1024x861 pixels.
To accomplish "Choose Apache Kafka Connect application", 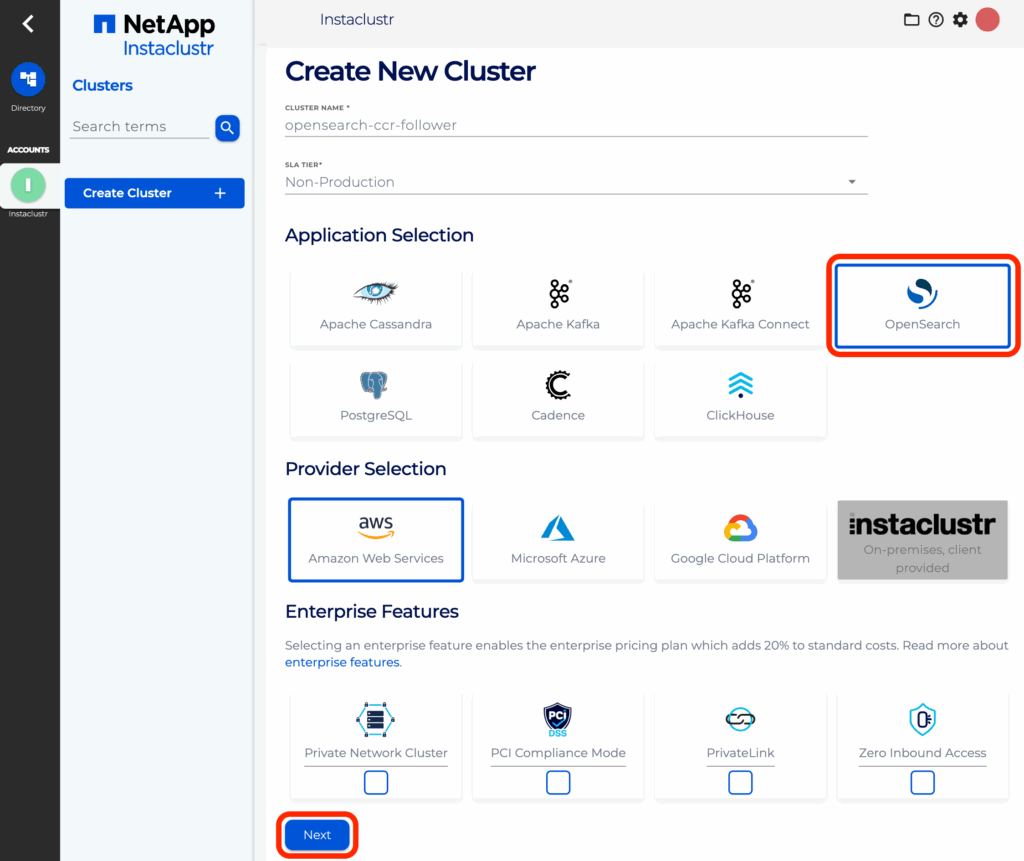I will (x=739, y=305).
